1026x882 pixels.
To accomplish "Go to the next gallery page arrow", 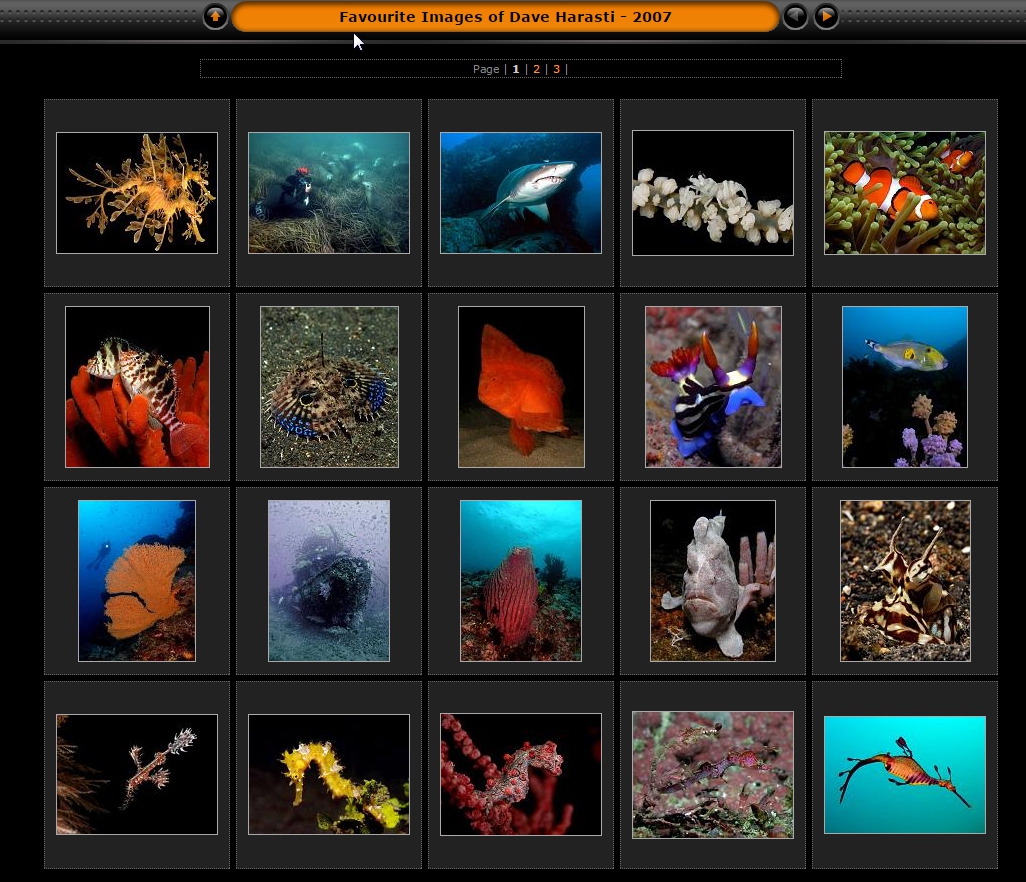I will [x=825, y=16].
